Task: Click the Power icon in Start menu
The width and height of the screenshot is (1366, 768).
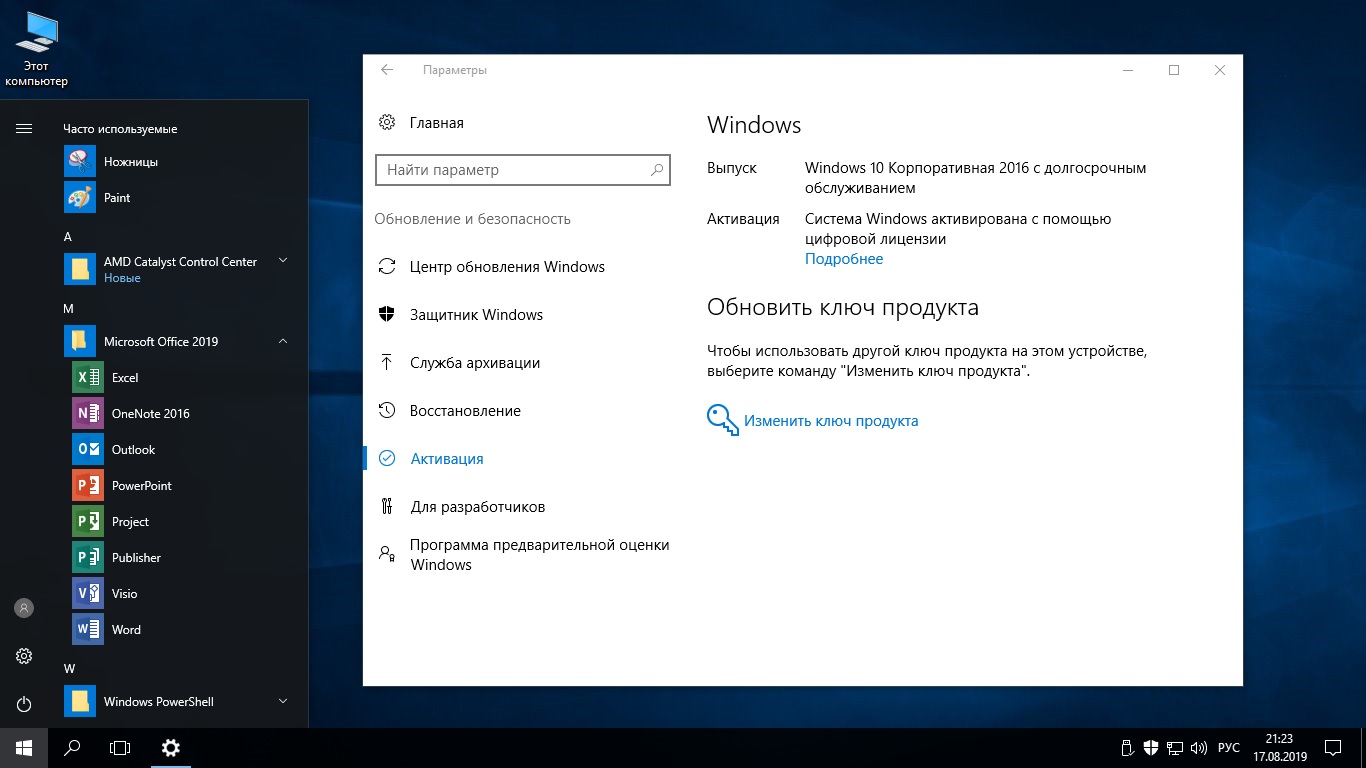Action: pos(24,704)
